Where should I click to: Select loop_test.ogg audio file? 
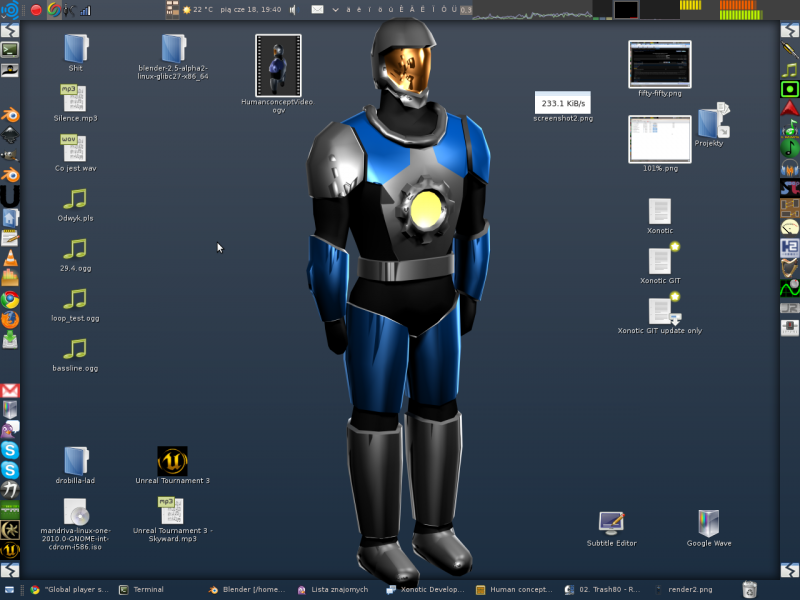pos(76,304)
